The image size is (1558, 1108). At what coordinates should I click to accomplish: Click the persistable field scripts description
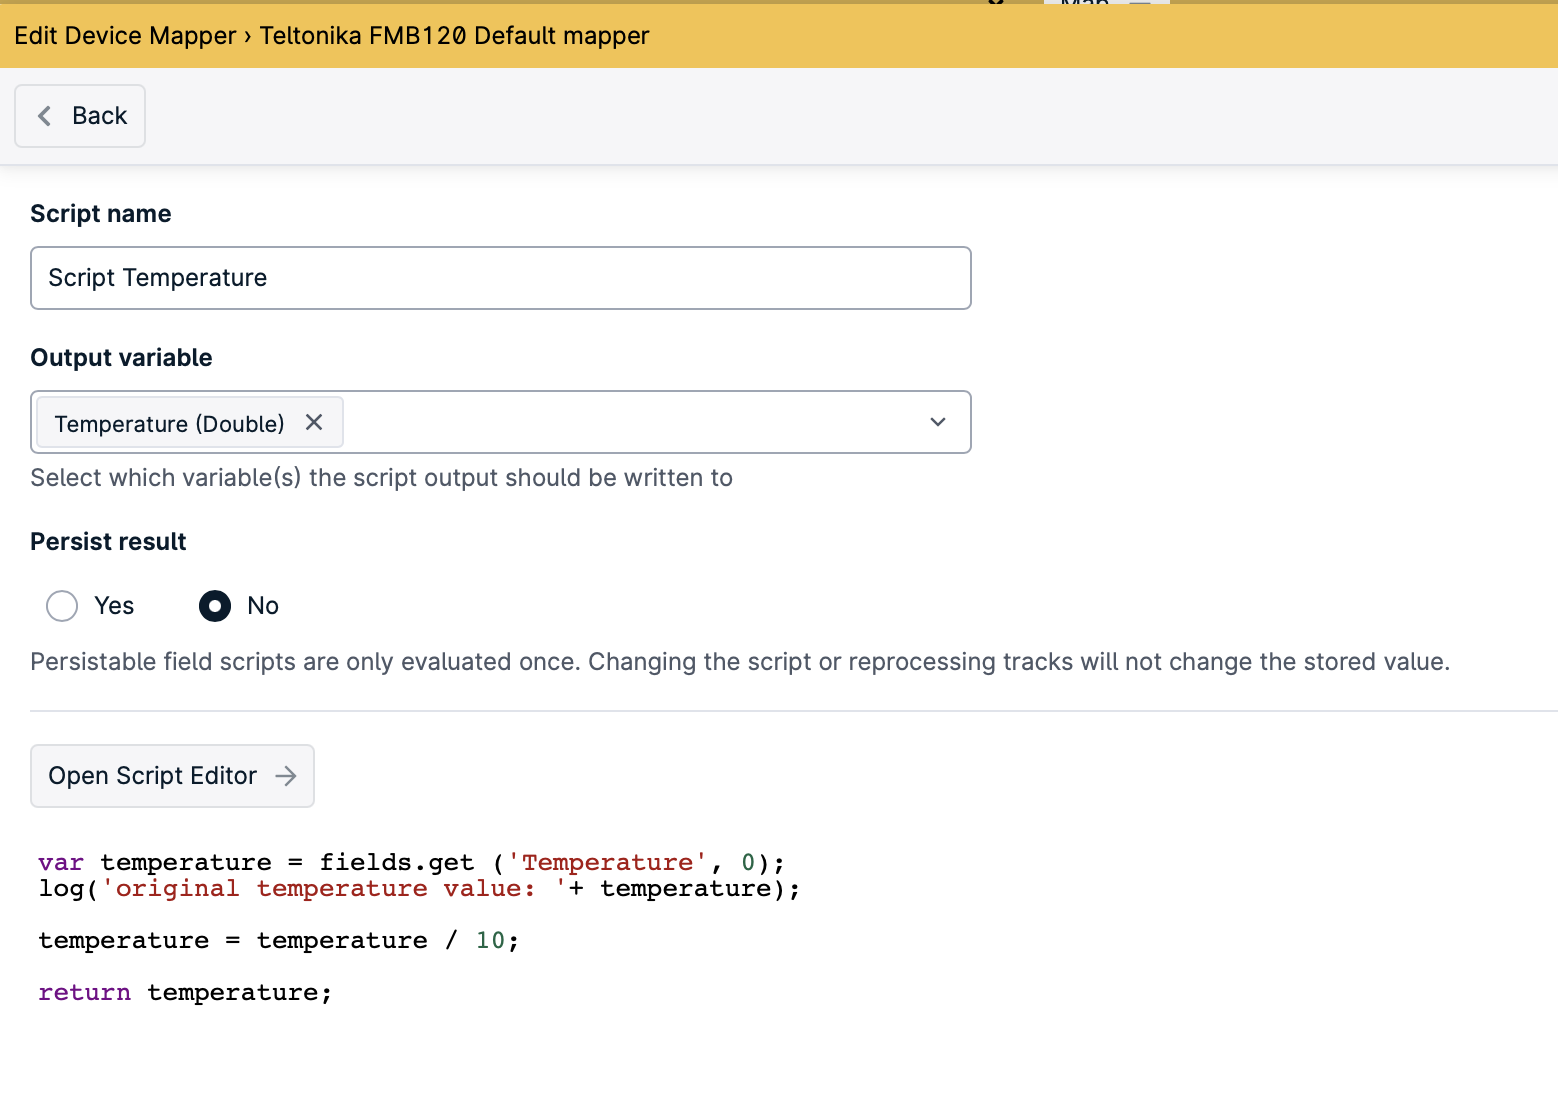(740, 662)
